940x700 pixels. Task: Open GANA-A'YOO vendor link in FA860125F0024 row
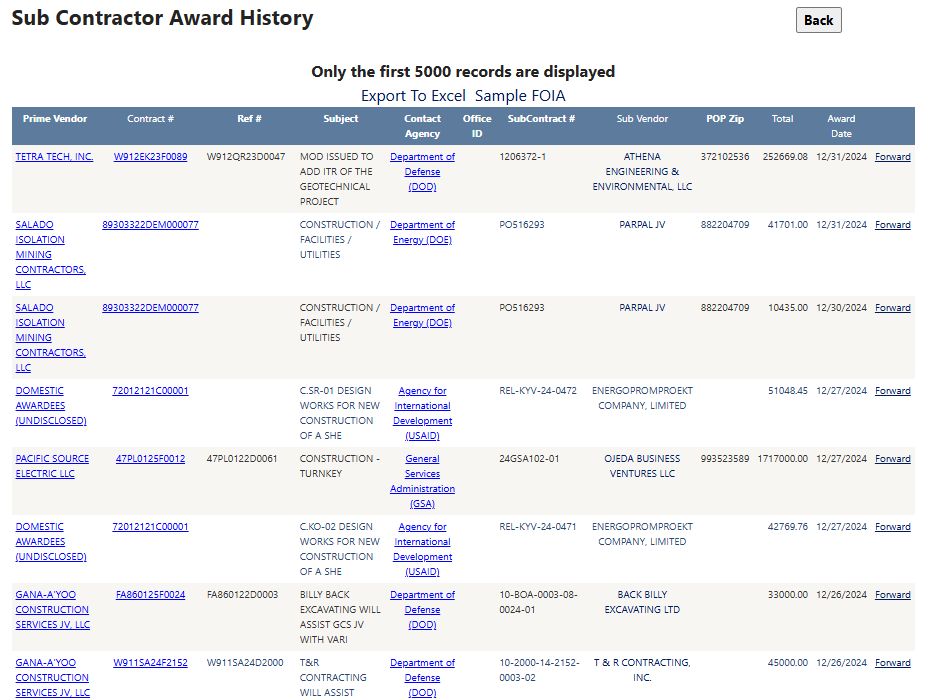(53, 610)
